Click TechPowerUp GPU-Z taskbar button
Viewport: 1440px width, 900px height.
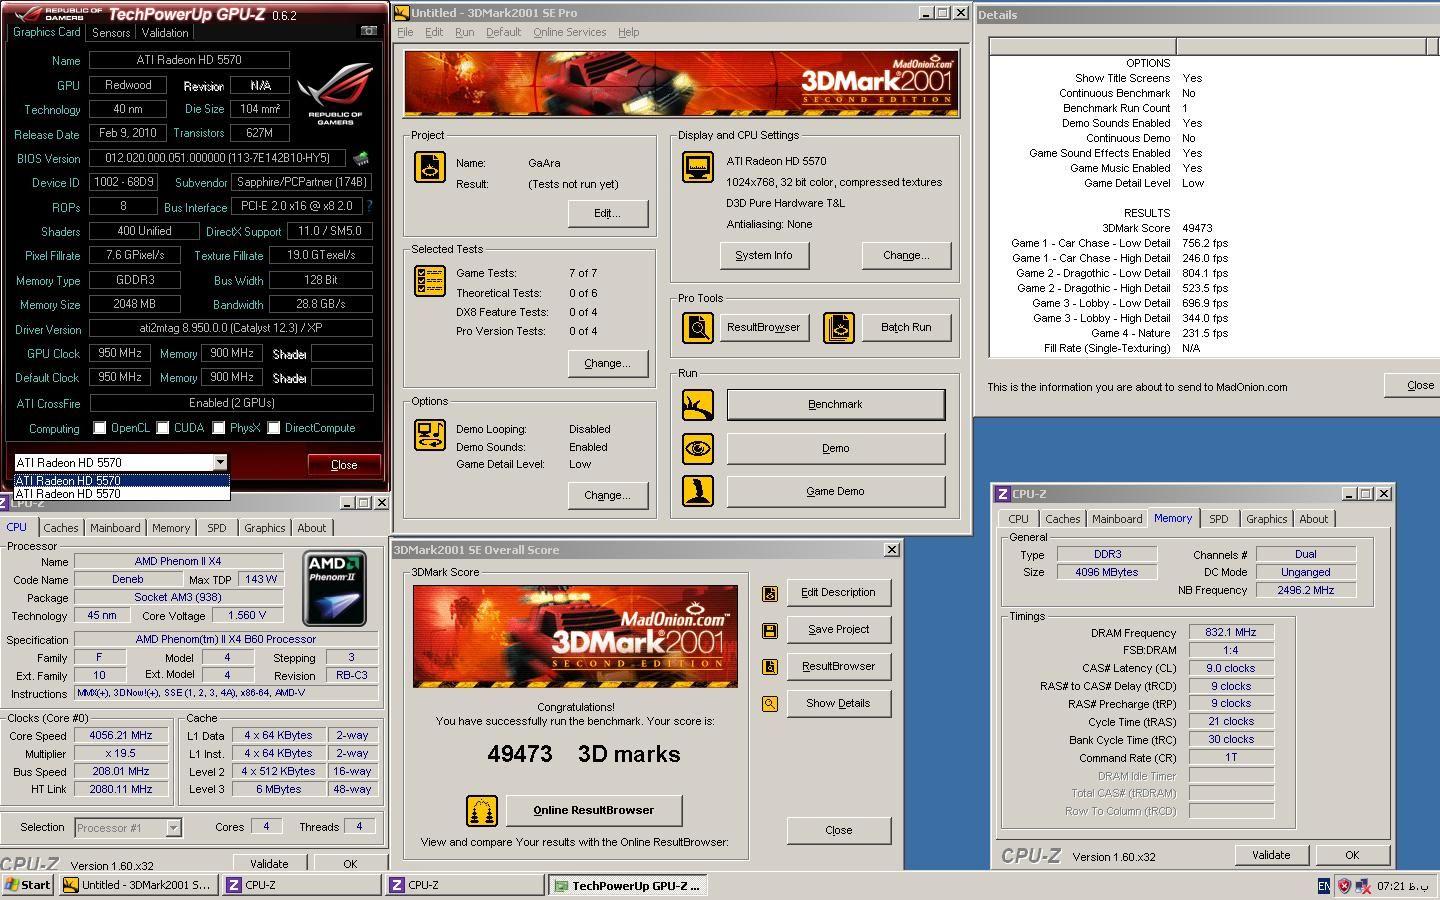[x=629, y=885]
